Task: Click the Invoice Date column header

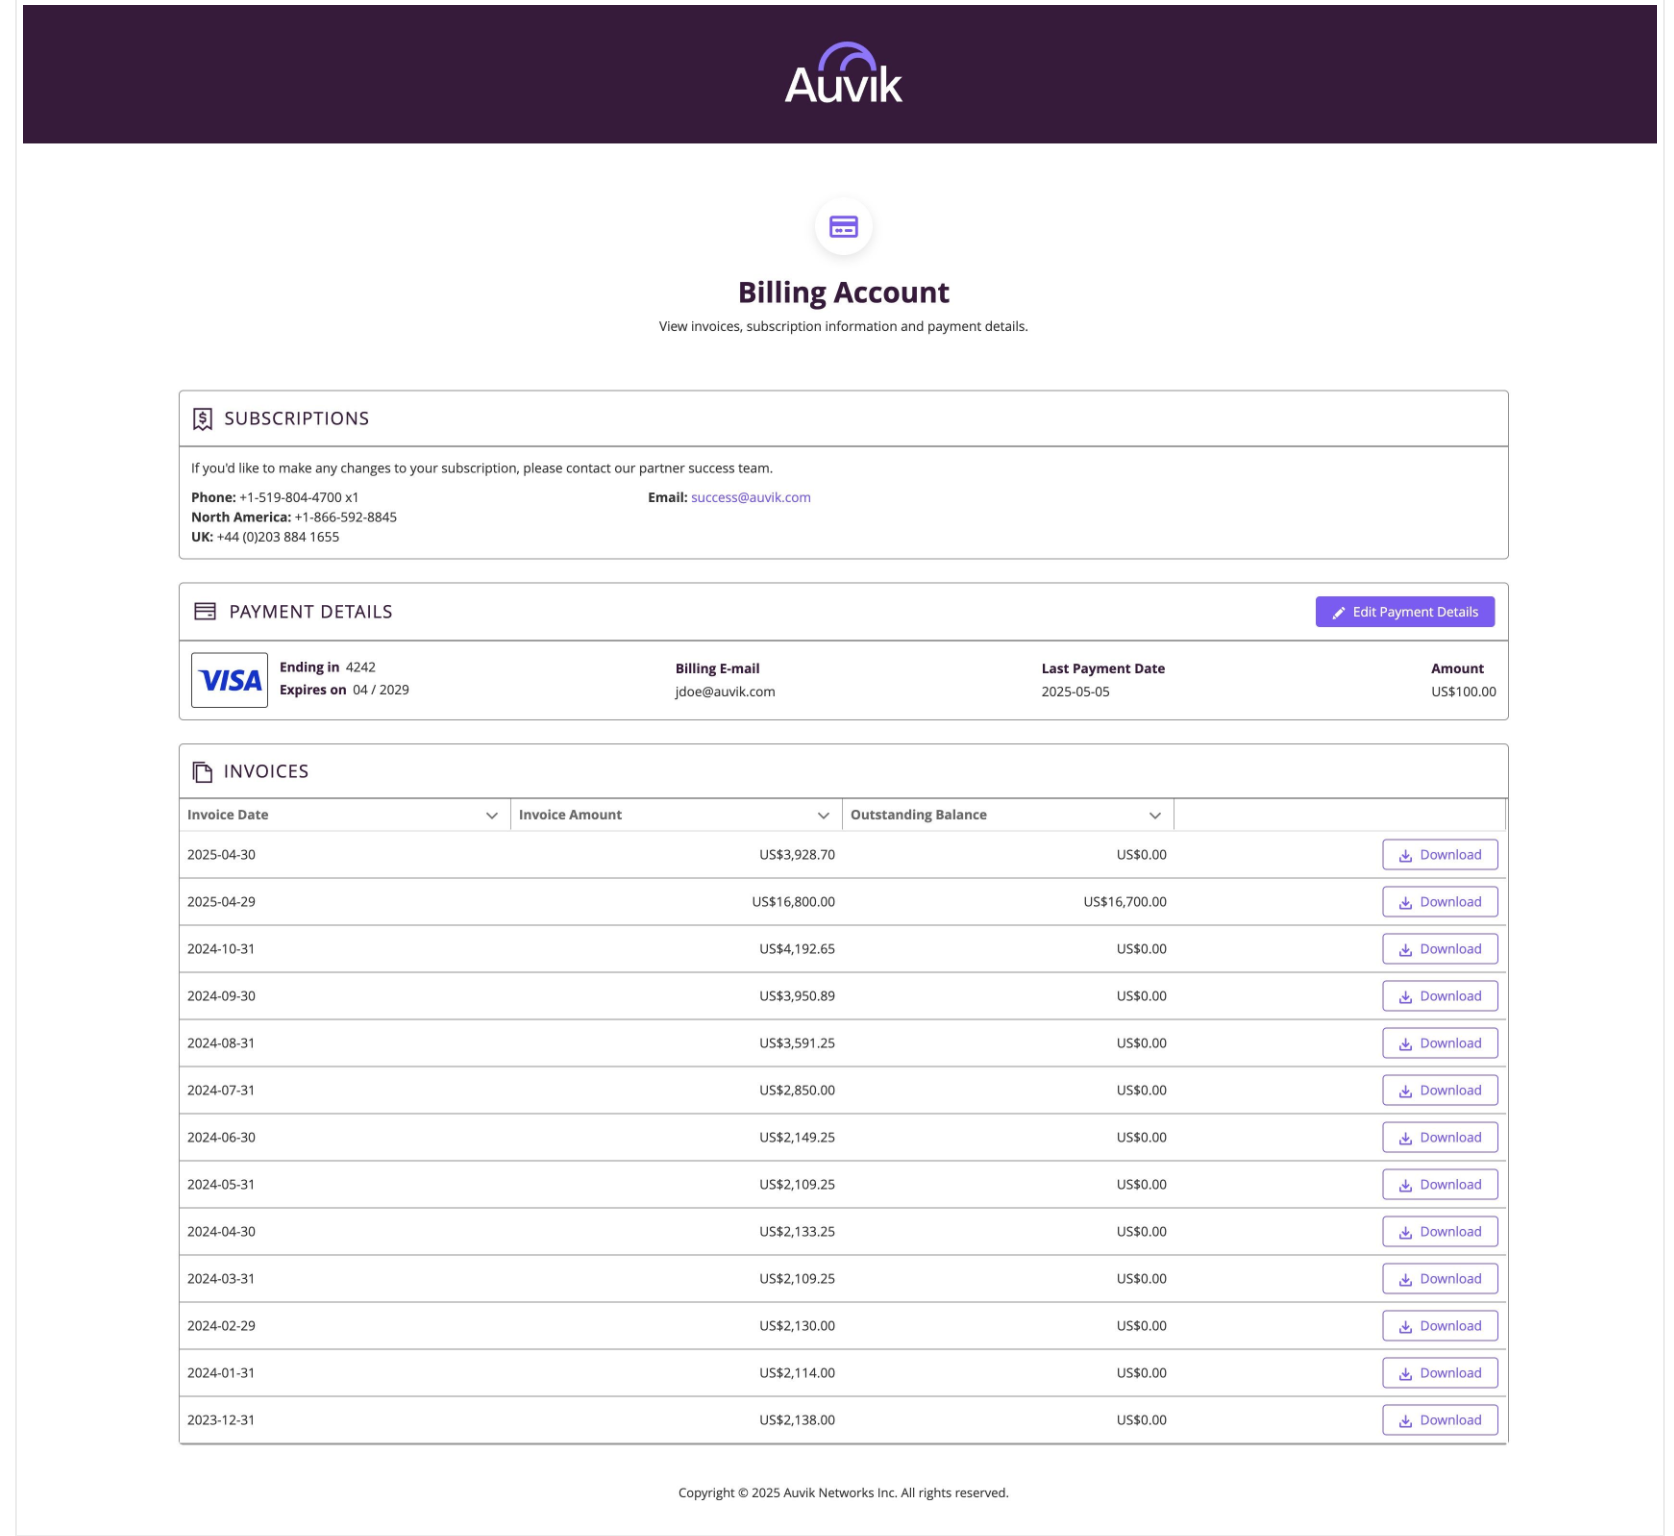Action: [345, 815]
